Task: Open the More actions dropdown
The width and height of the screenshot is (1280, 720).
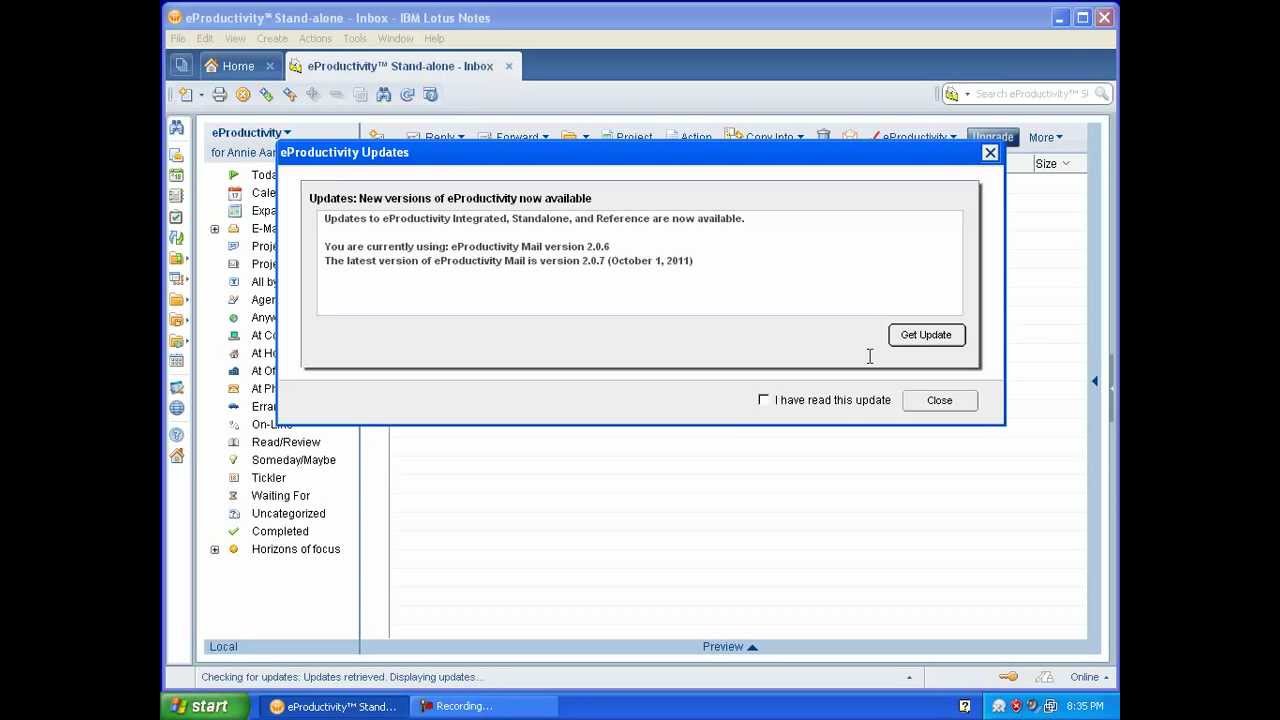Action: pos(1045,138)
